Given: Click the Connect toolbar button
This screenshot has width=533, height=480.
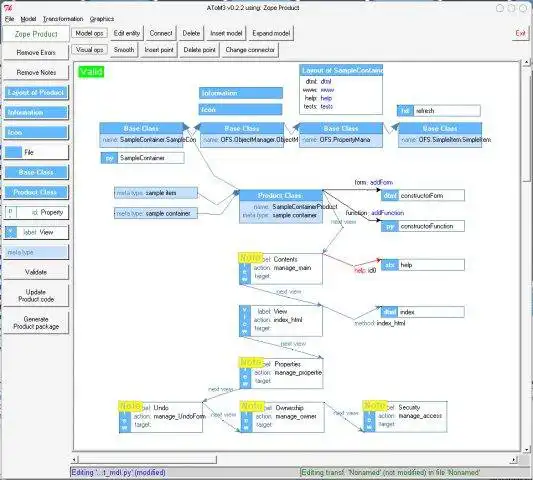Looking at the screenshot, I should (161, 33).
